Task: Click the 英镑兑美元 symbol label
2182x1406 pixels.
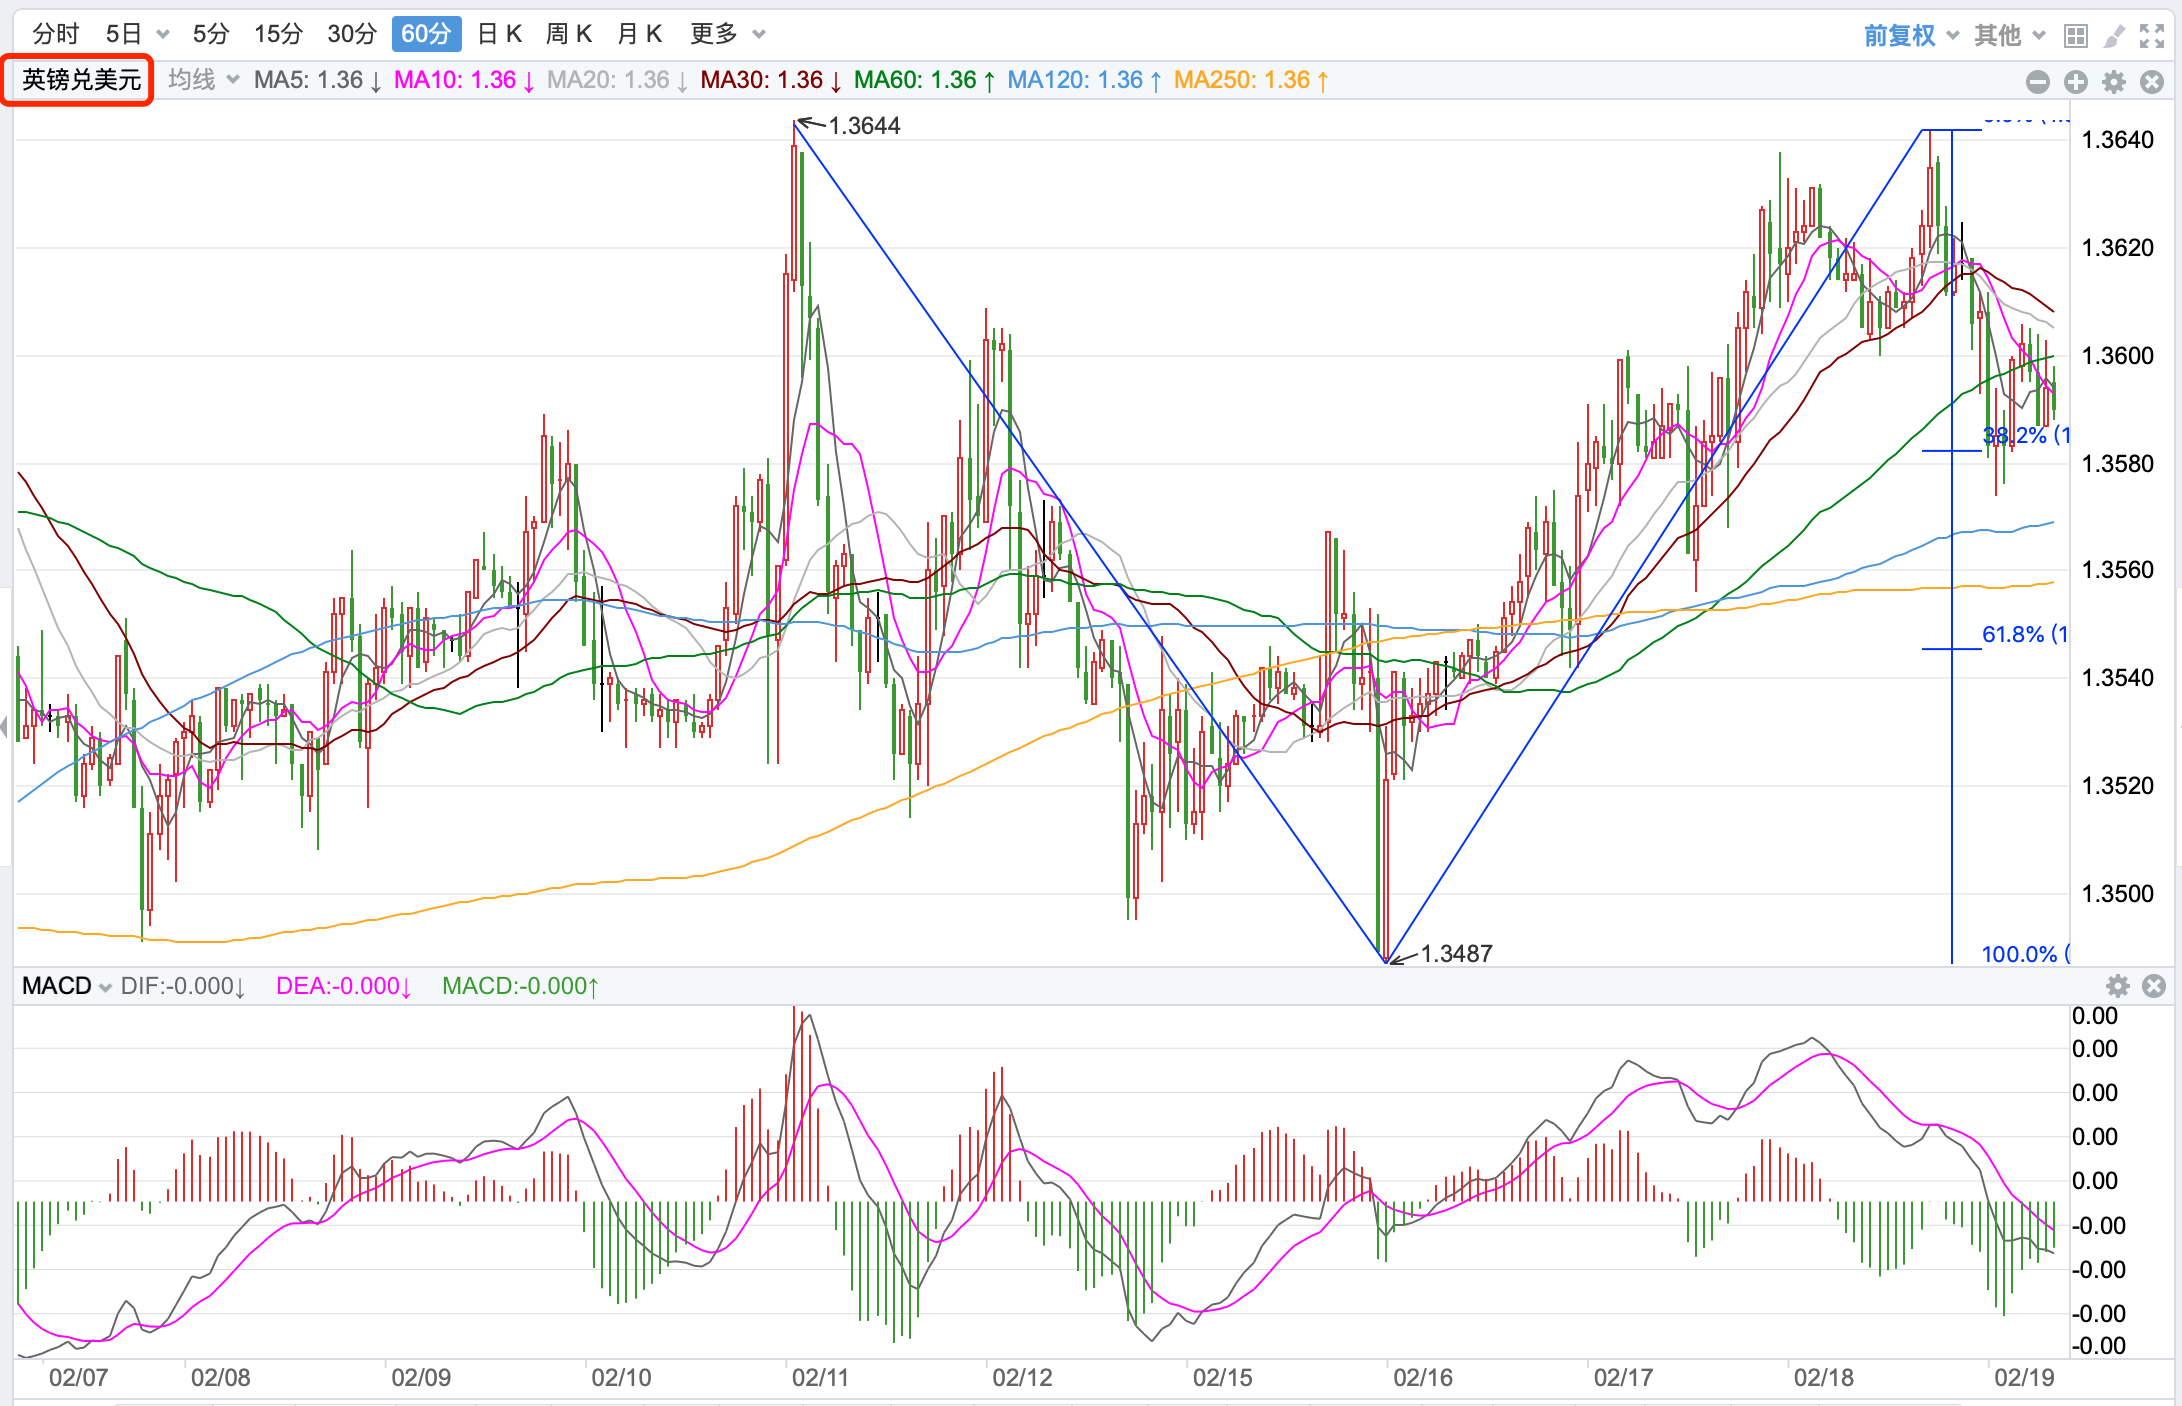Action: (81, 80)
